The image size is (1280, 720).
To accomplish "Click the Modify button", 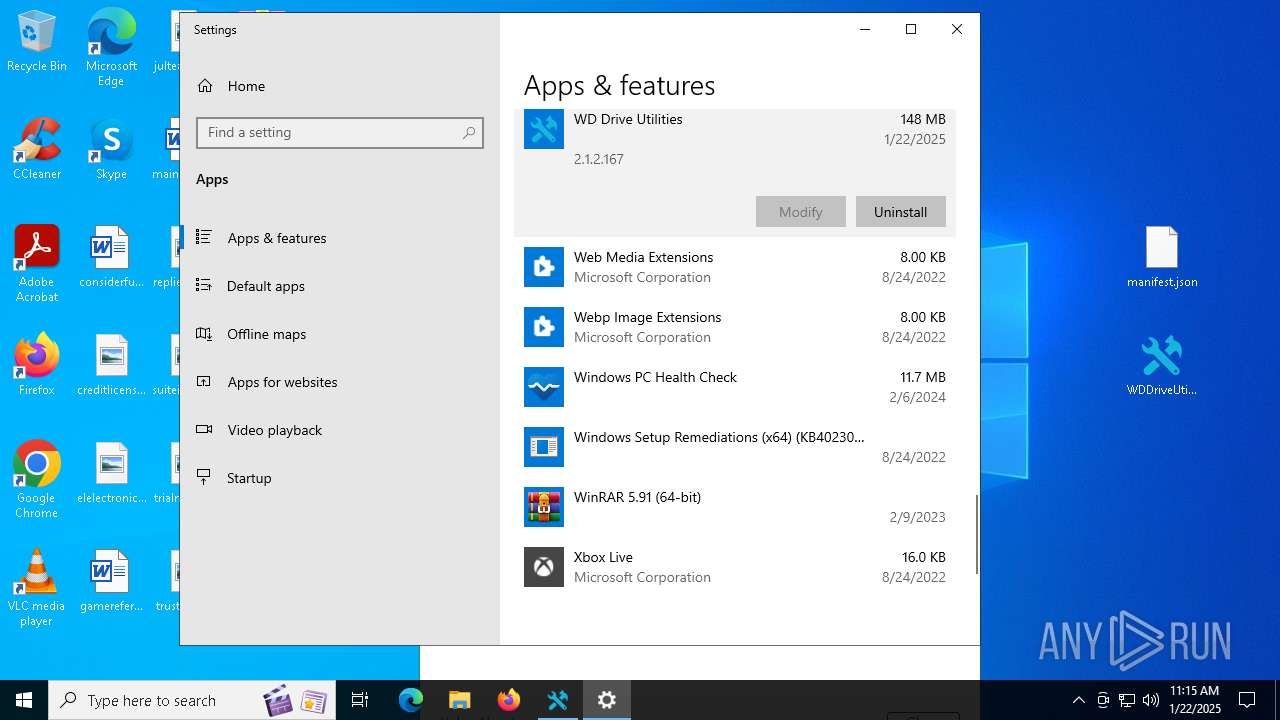I will point(801,212).
